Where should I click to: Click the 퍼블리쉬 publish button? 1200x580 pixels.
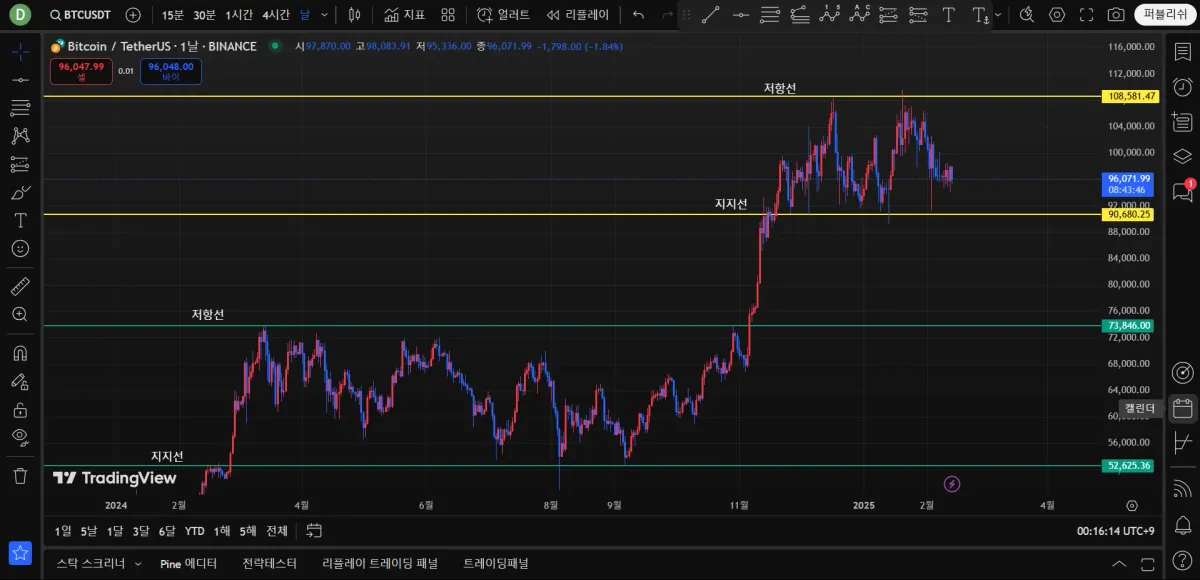1165,15
